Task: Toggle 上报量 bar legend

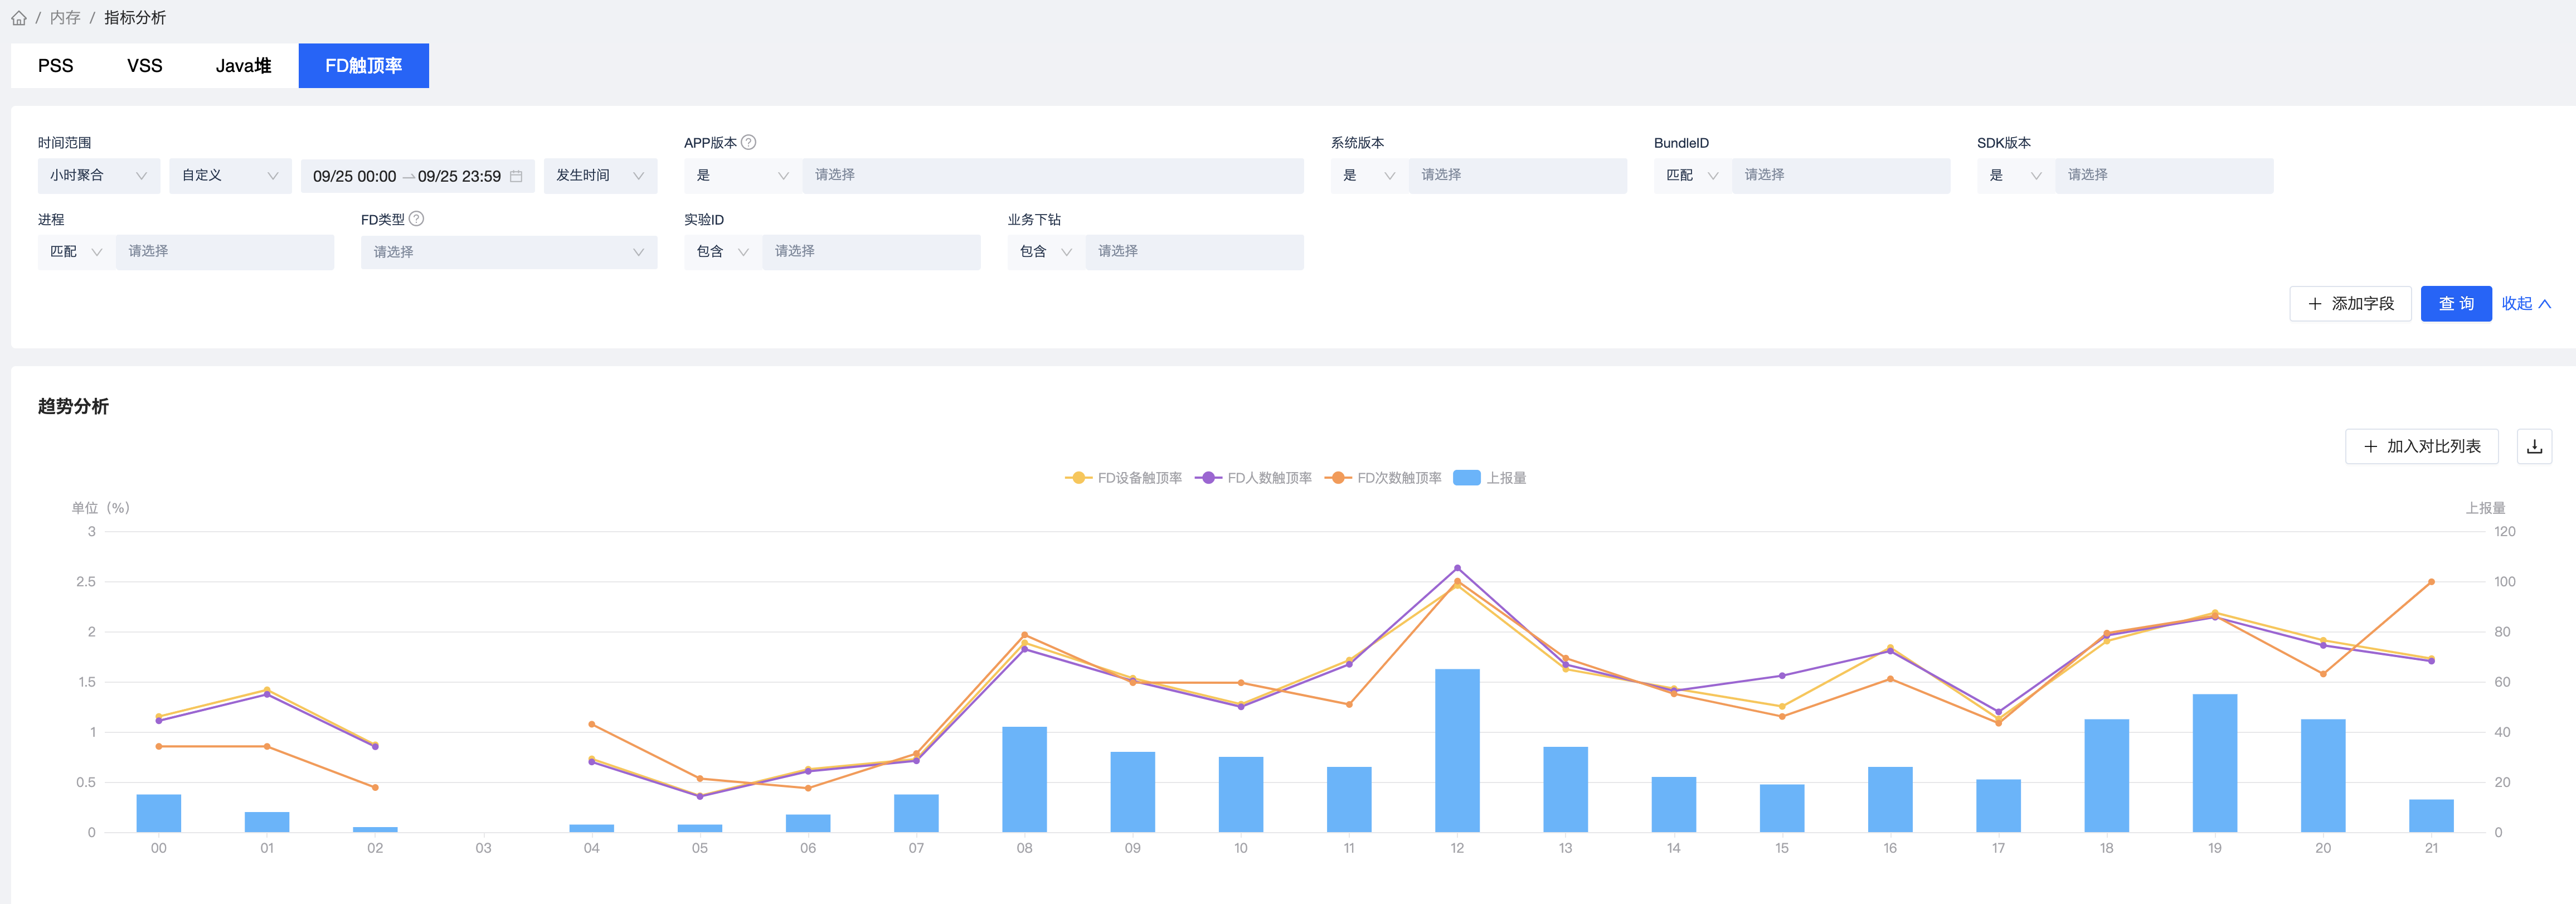Action: coord(1490,478)
